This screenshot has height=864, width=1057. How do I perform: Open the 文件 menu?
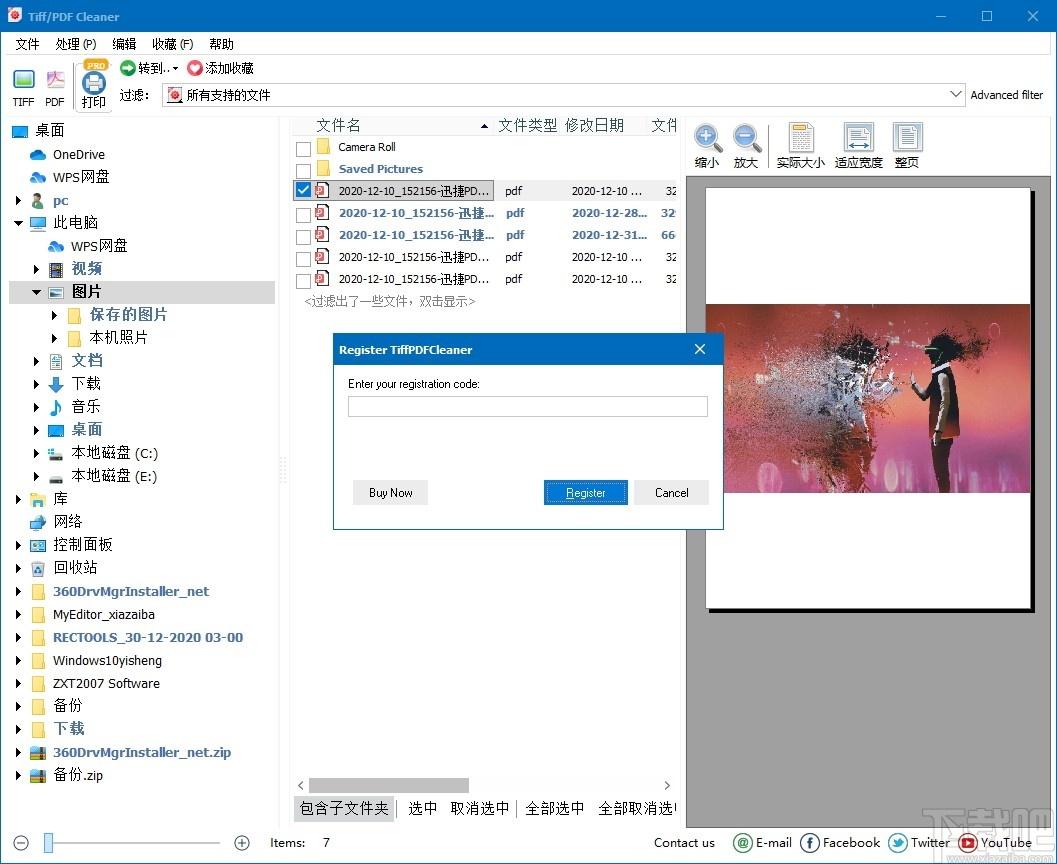(27, 44)
